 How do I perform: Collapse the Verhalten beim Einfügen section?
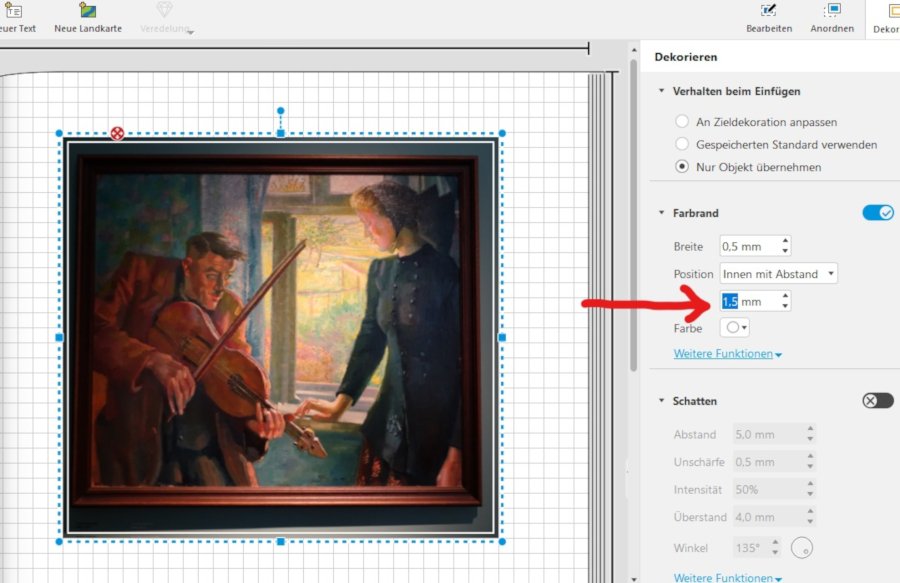click(662, 92)
